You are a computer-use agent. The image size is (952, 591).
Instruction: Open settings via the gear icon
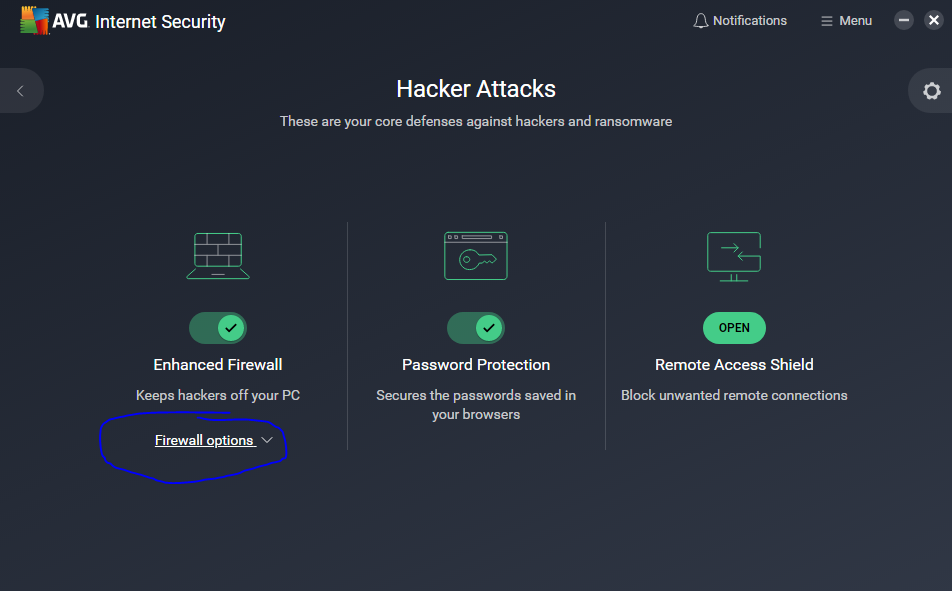(931, 91)
